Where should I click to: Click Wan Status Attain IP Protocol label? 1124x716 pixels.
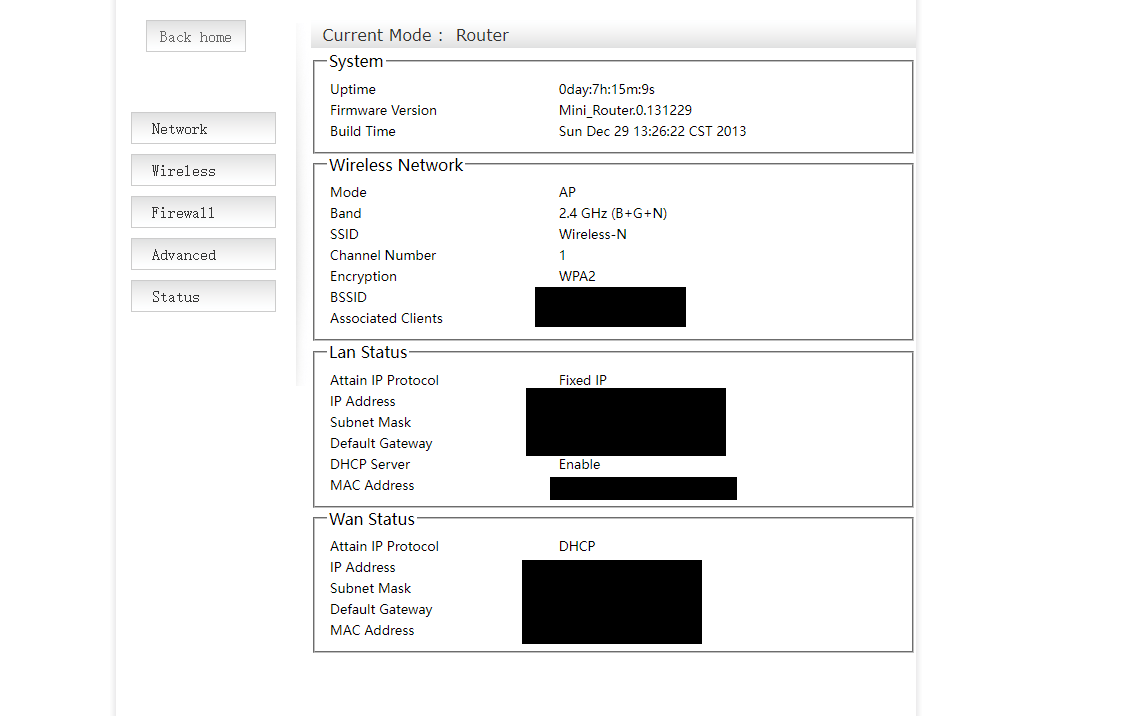[384, 546]
